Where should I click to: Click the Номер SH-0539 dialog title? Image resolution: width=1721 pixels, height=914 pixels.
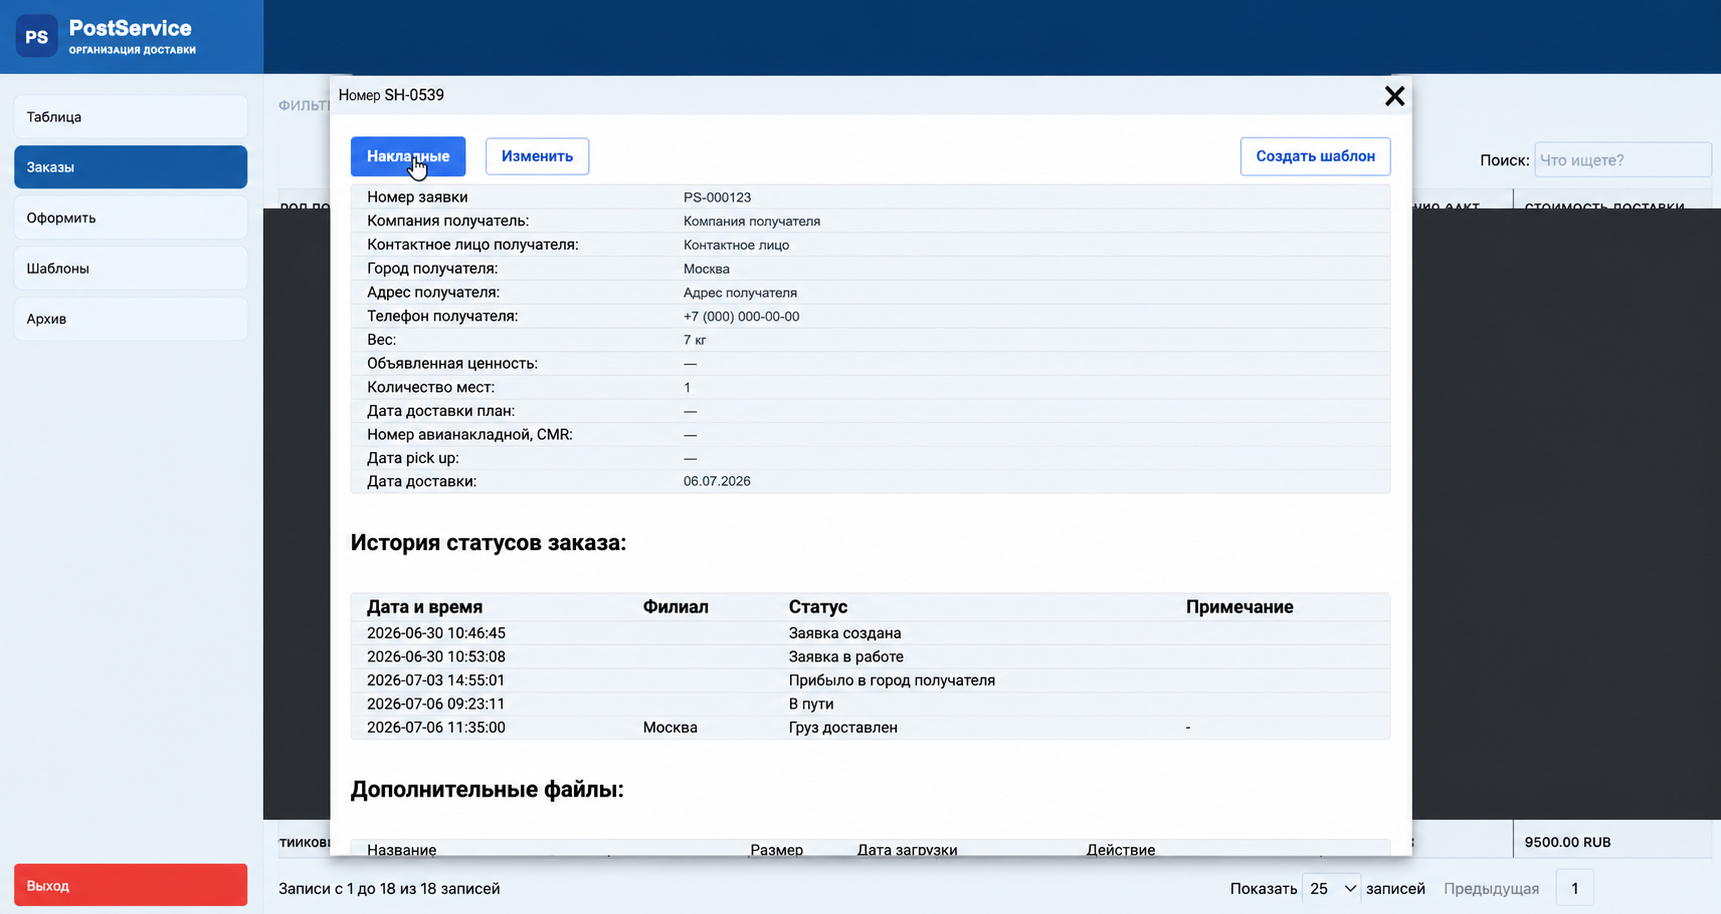tap(391, 95)
